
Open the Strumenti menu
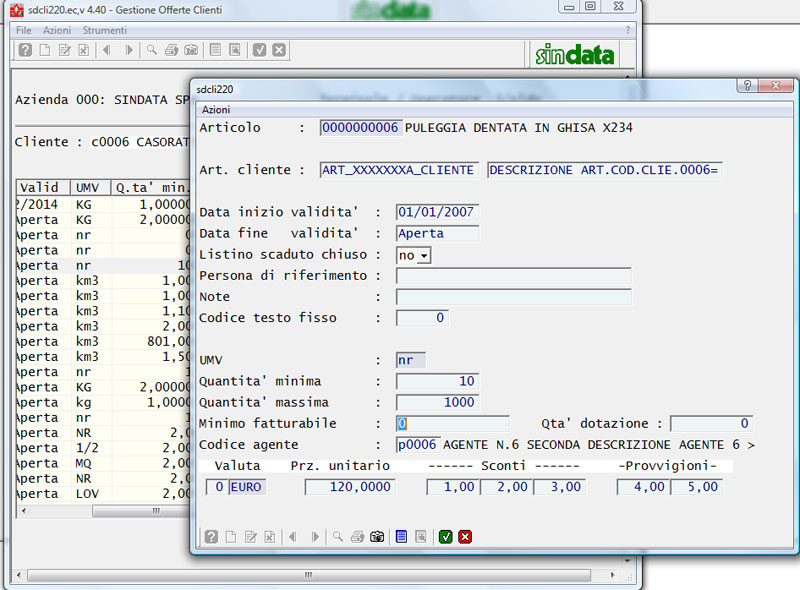105,30
